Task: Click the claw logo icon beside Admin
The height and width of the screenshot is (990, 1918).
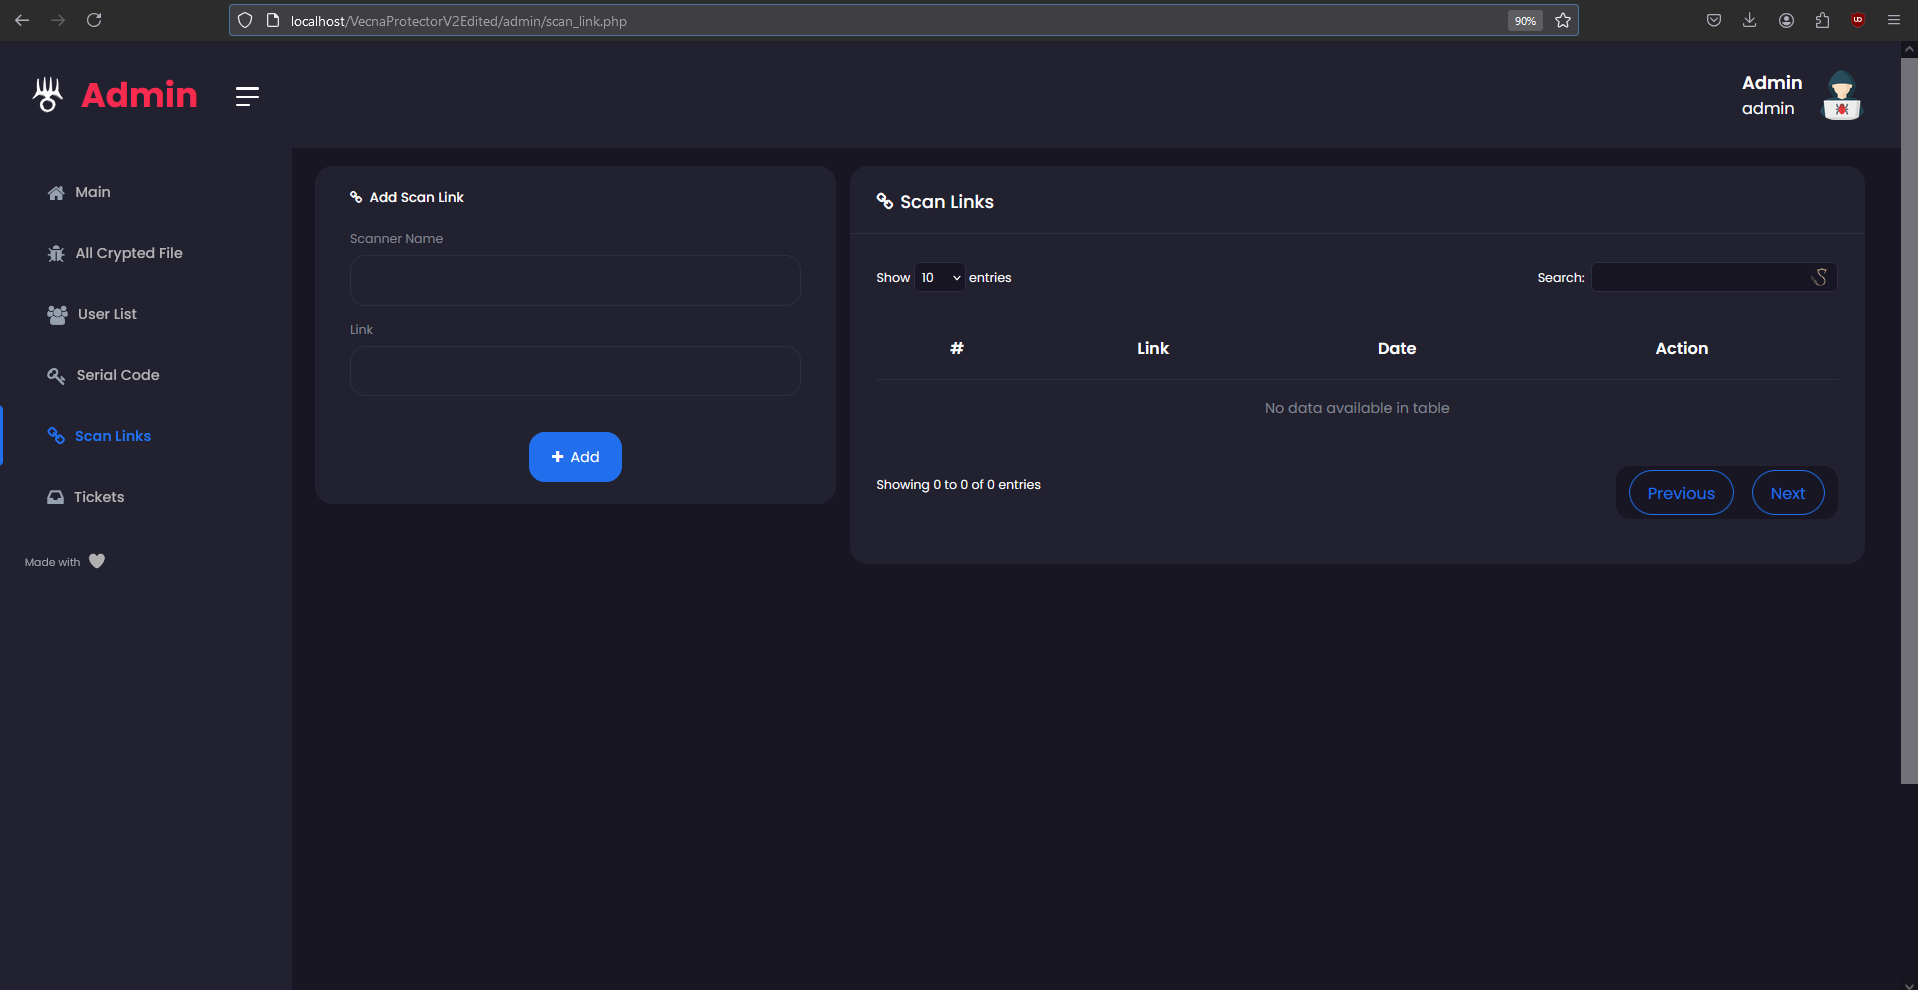Action: coord(47,95)
